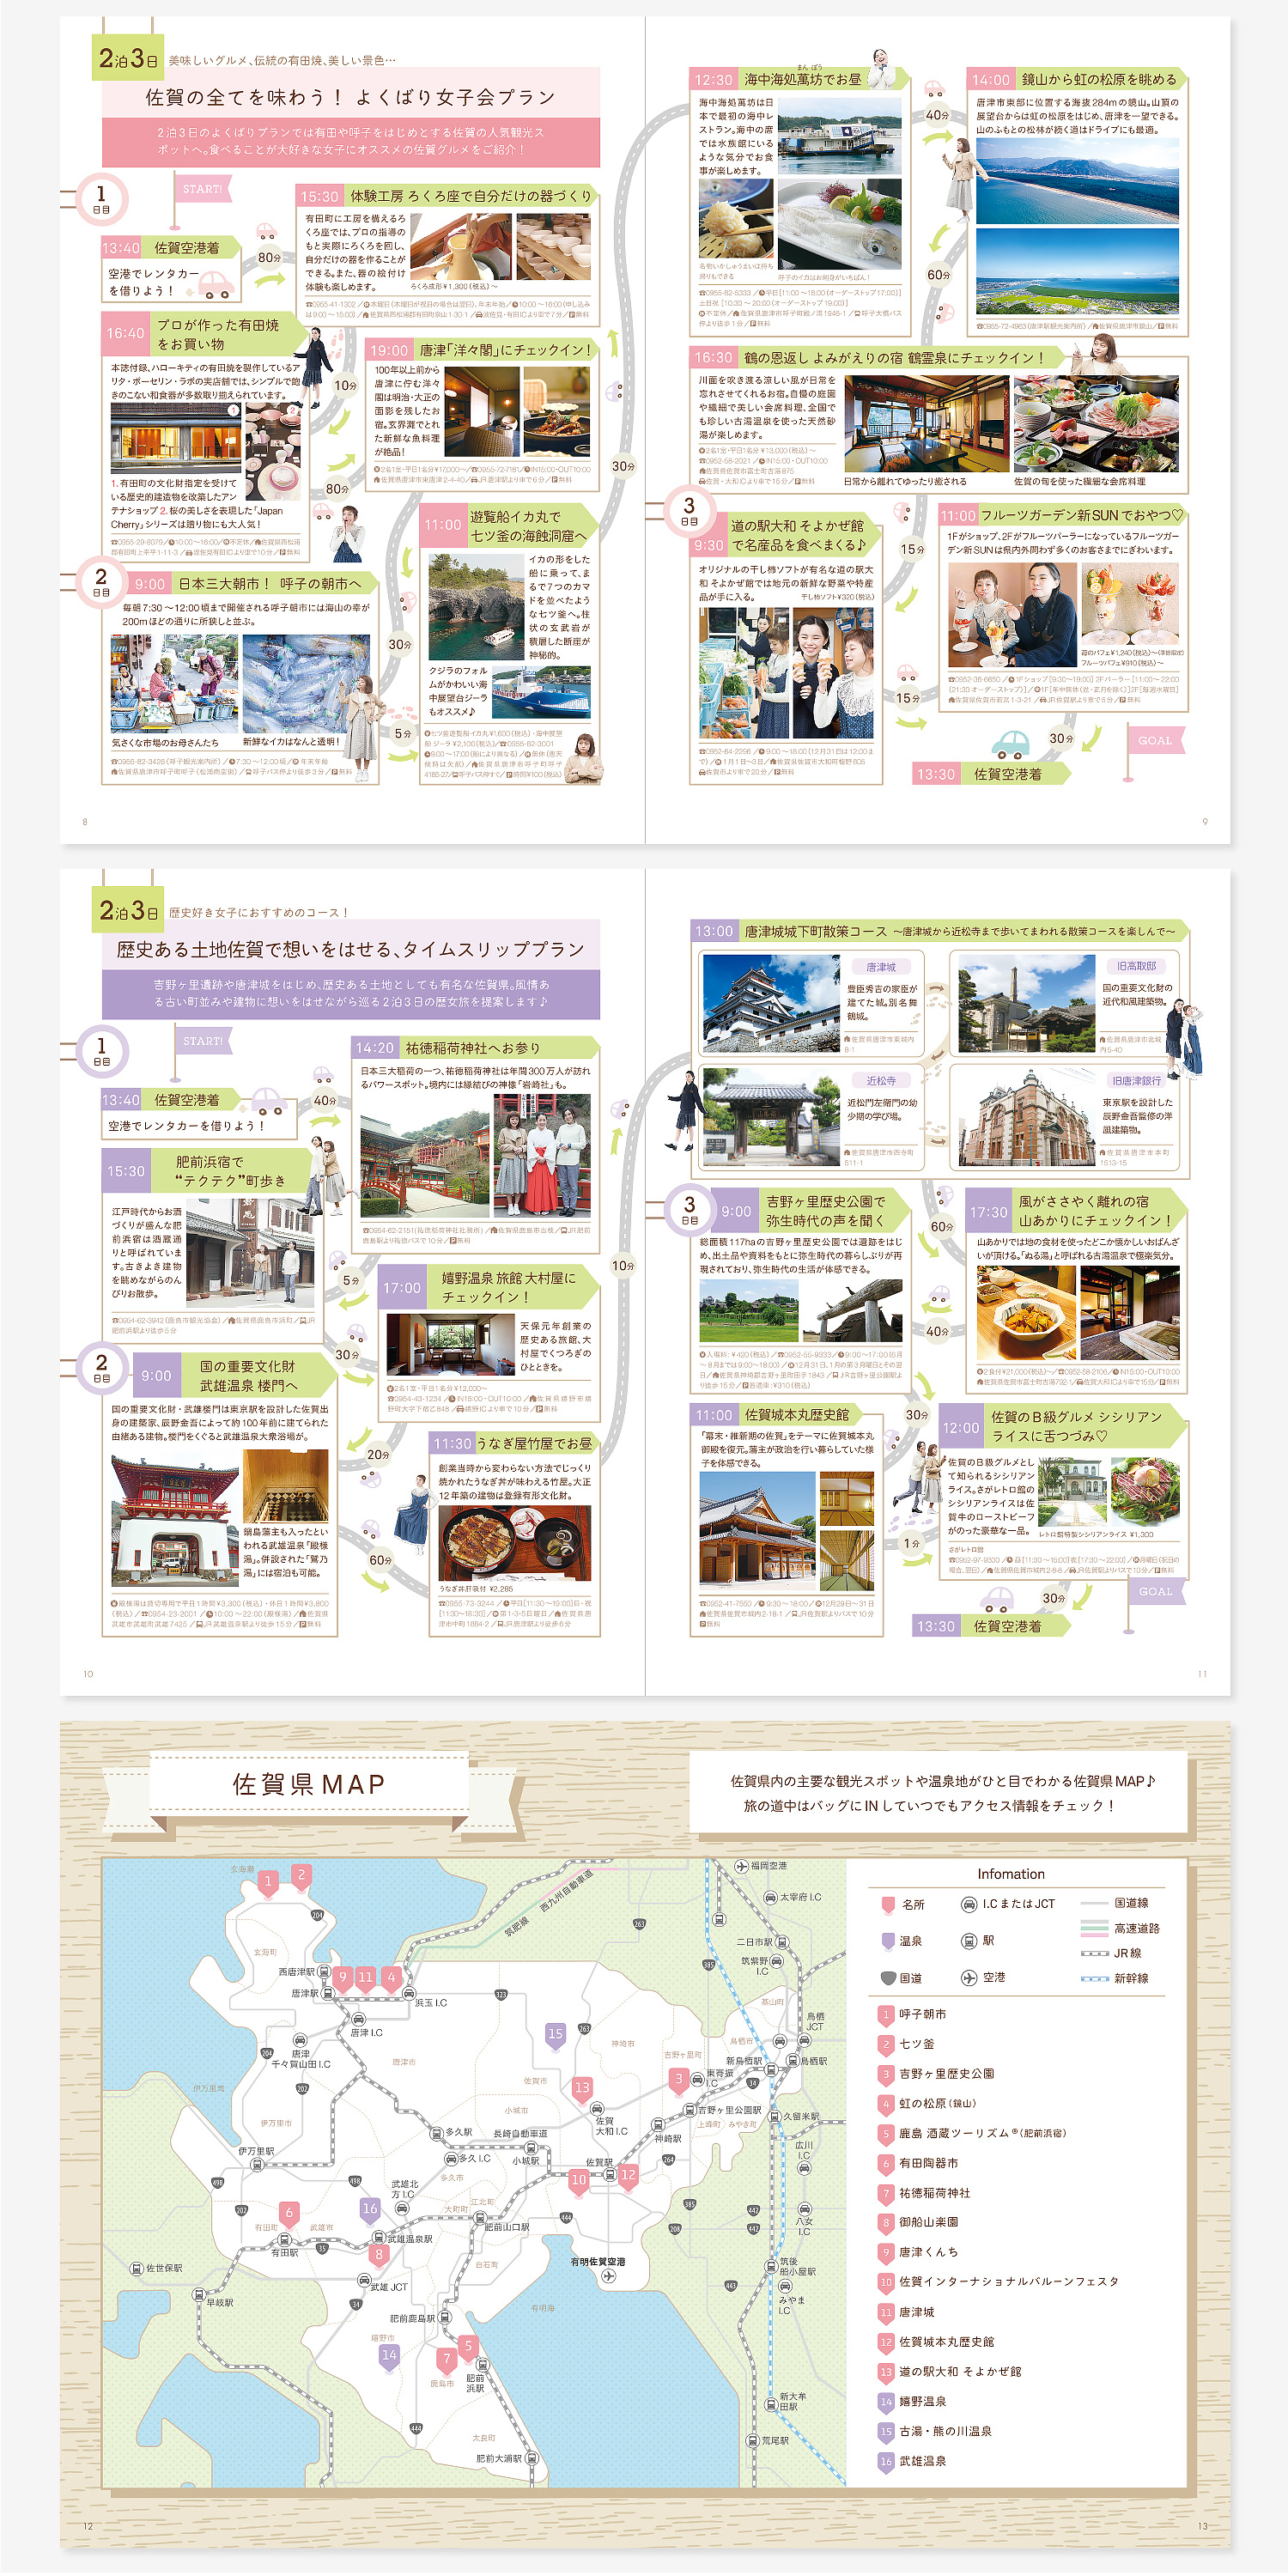Open the 唐津城 castle photo
1288x2576 pixels.
pyautogui.click(x=770, y=1002)
